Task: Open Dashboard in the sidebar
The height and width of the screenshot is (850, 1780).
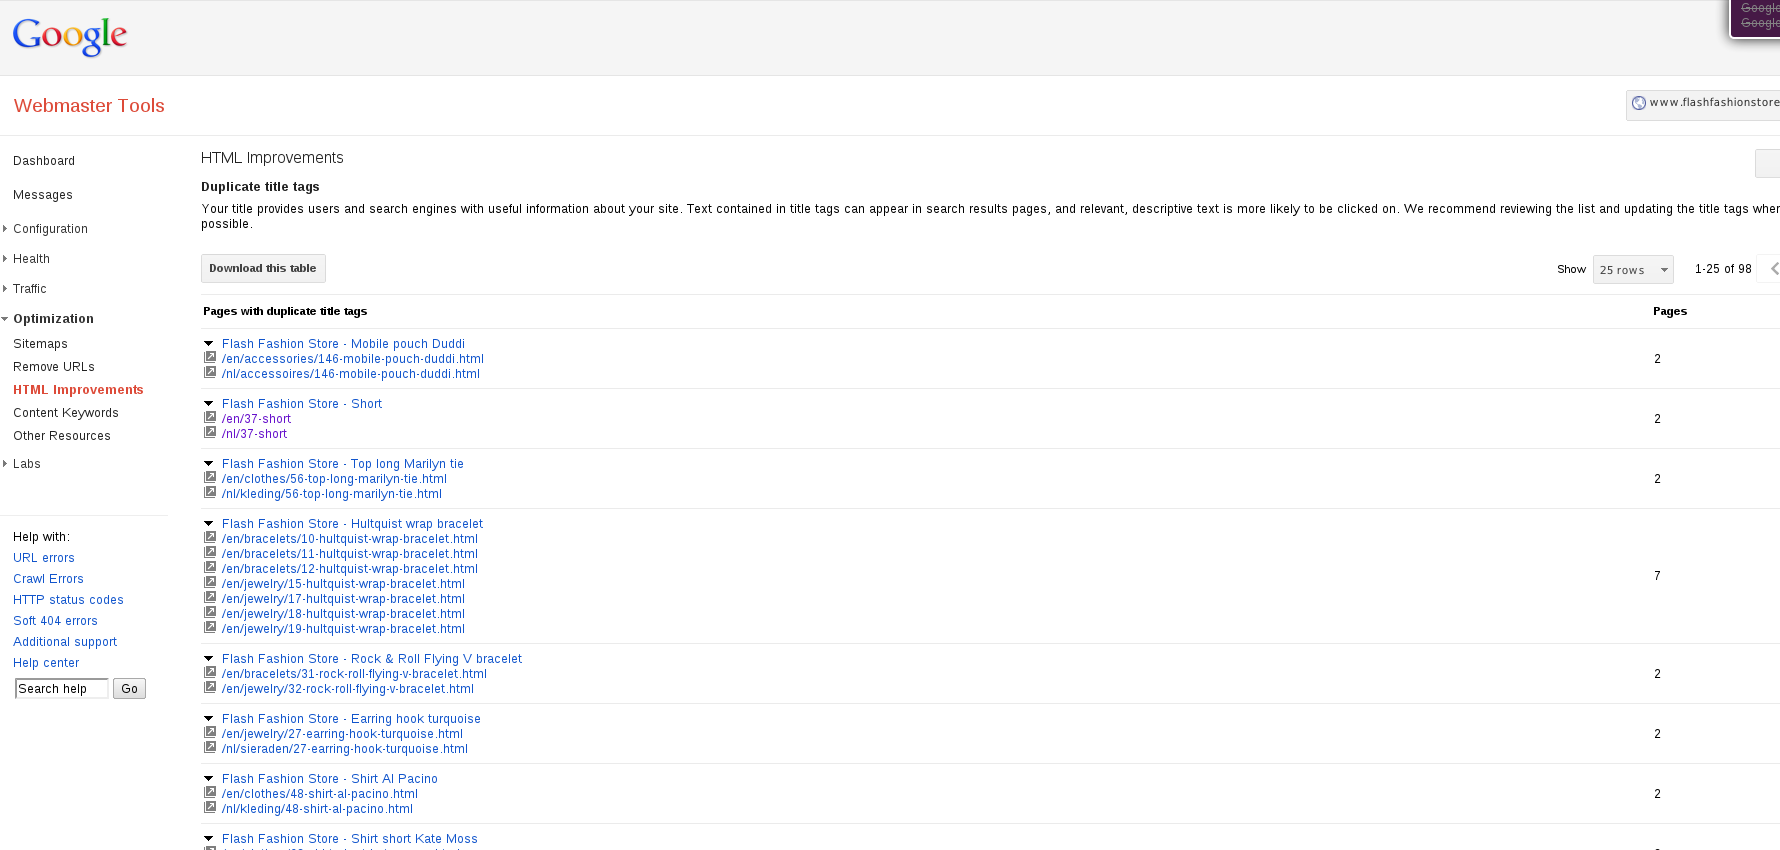Action: (x=44, y=161)
